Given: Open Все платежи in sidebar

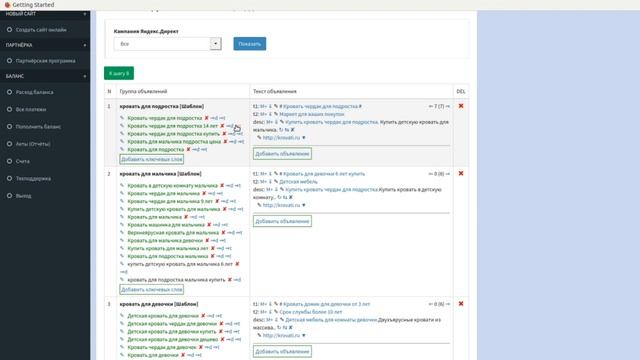Looking at the screenshot, I should 31,109.
